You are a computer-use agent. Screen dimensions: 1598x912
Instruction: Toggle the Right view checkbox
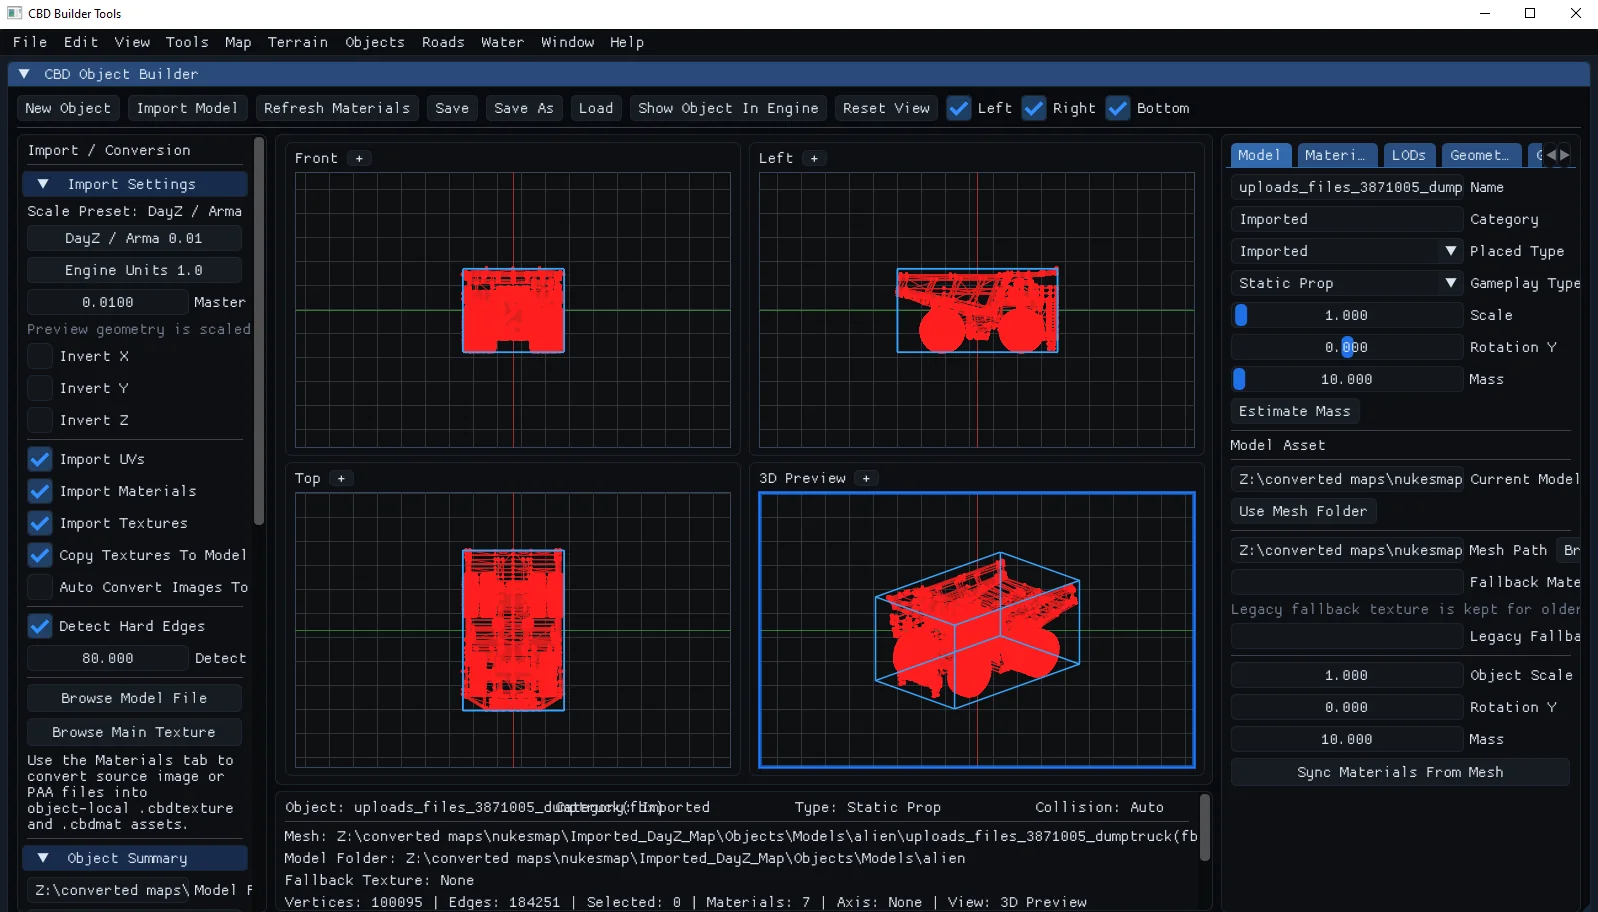pyautogui.click(x=1034, y=108)
